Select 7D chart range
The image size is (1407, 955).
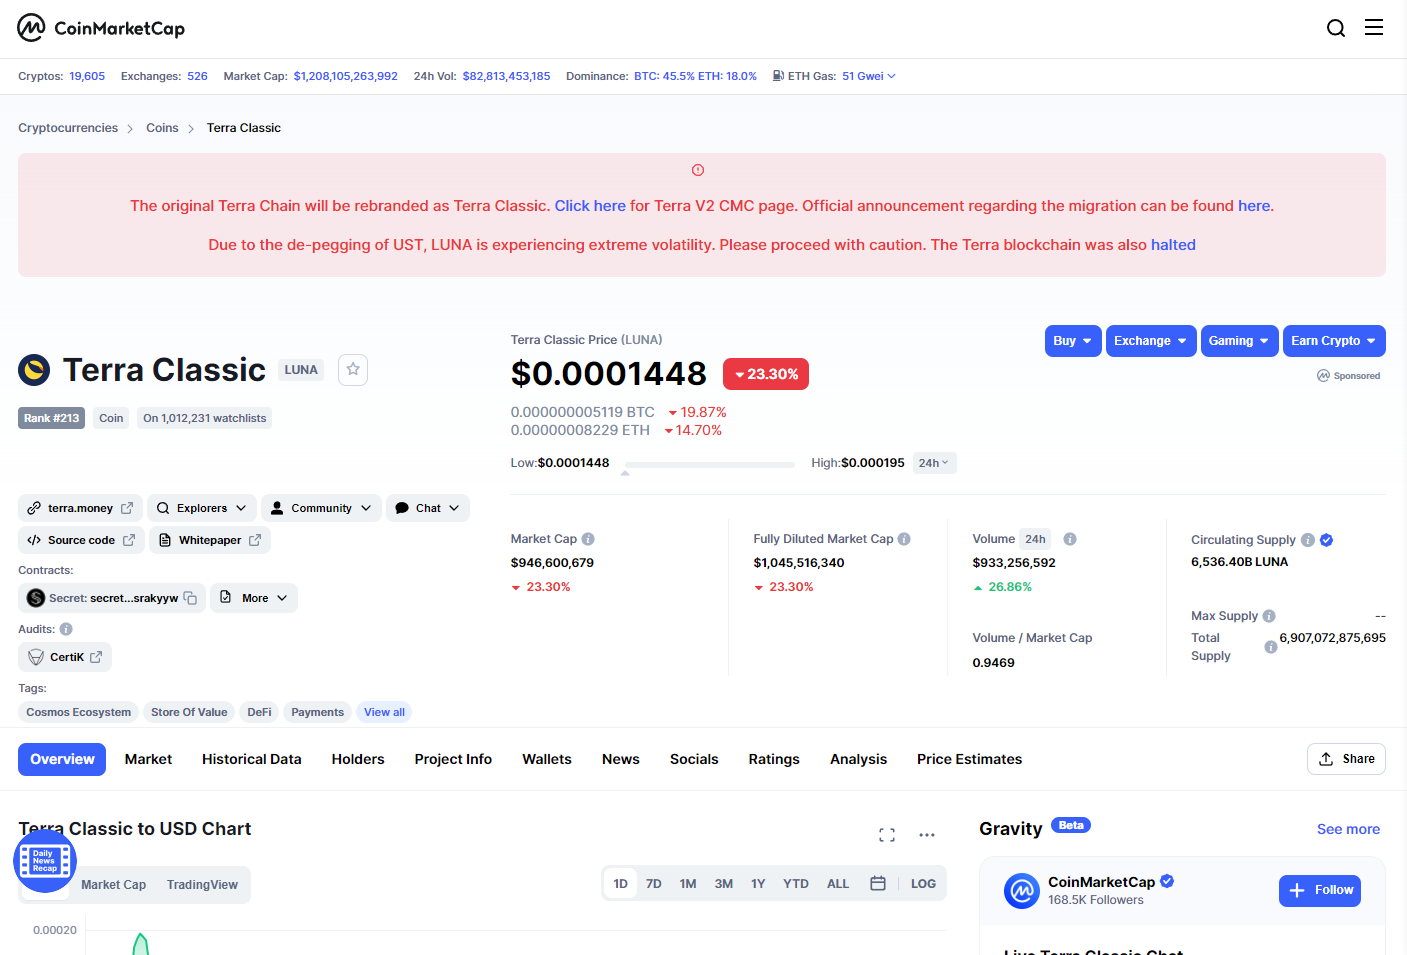click(x=654, y=884)
